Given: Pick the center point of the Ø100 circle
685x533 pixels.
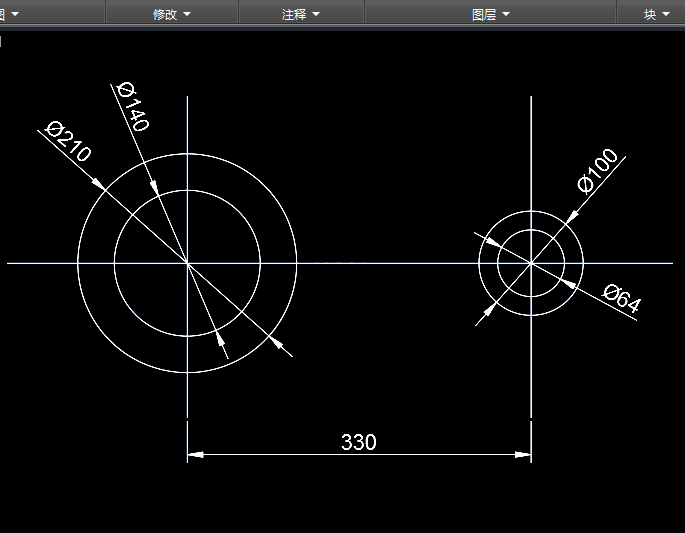Looking at the screenshot, I should (531, 263).
